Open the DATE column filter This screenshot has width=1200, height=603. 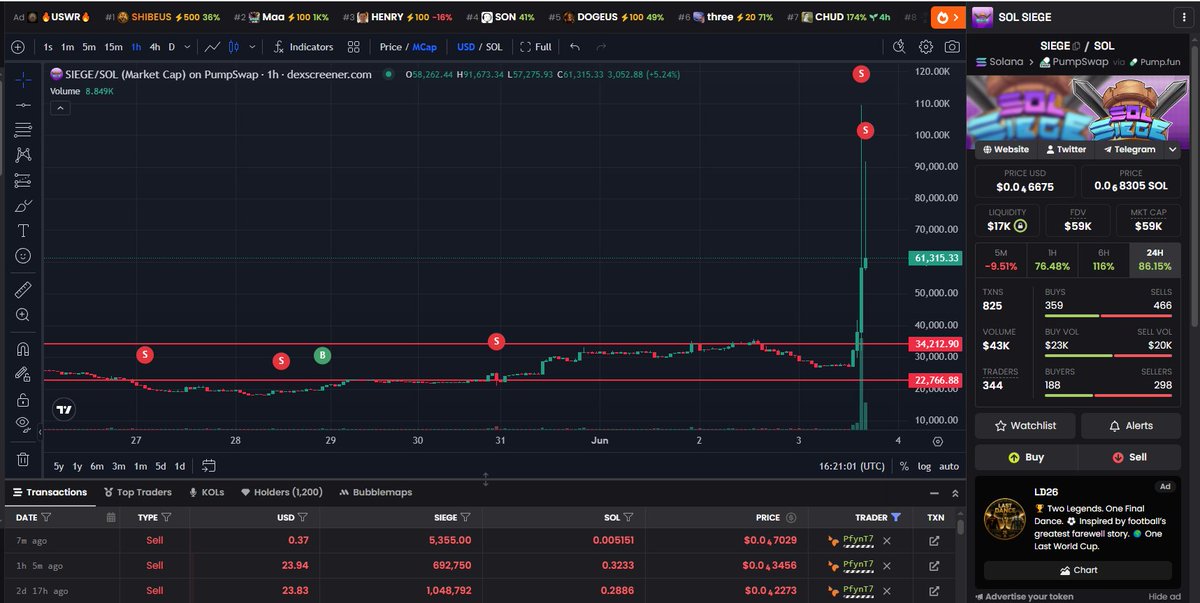point(47,517)
